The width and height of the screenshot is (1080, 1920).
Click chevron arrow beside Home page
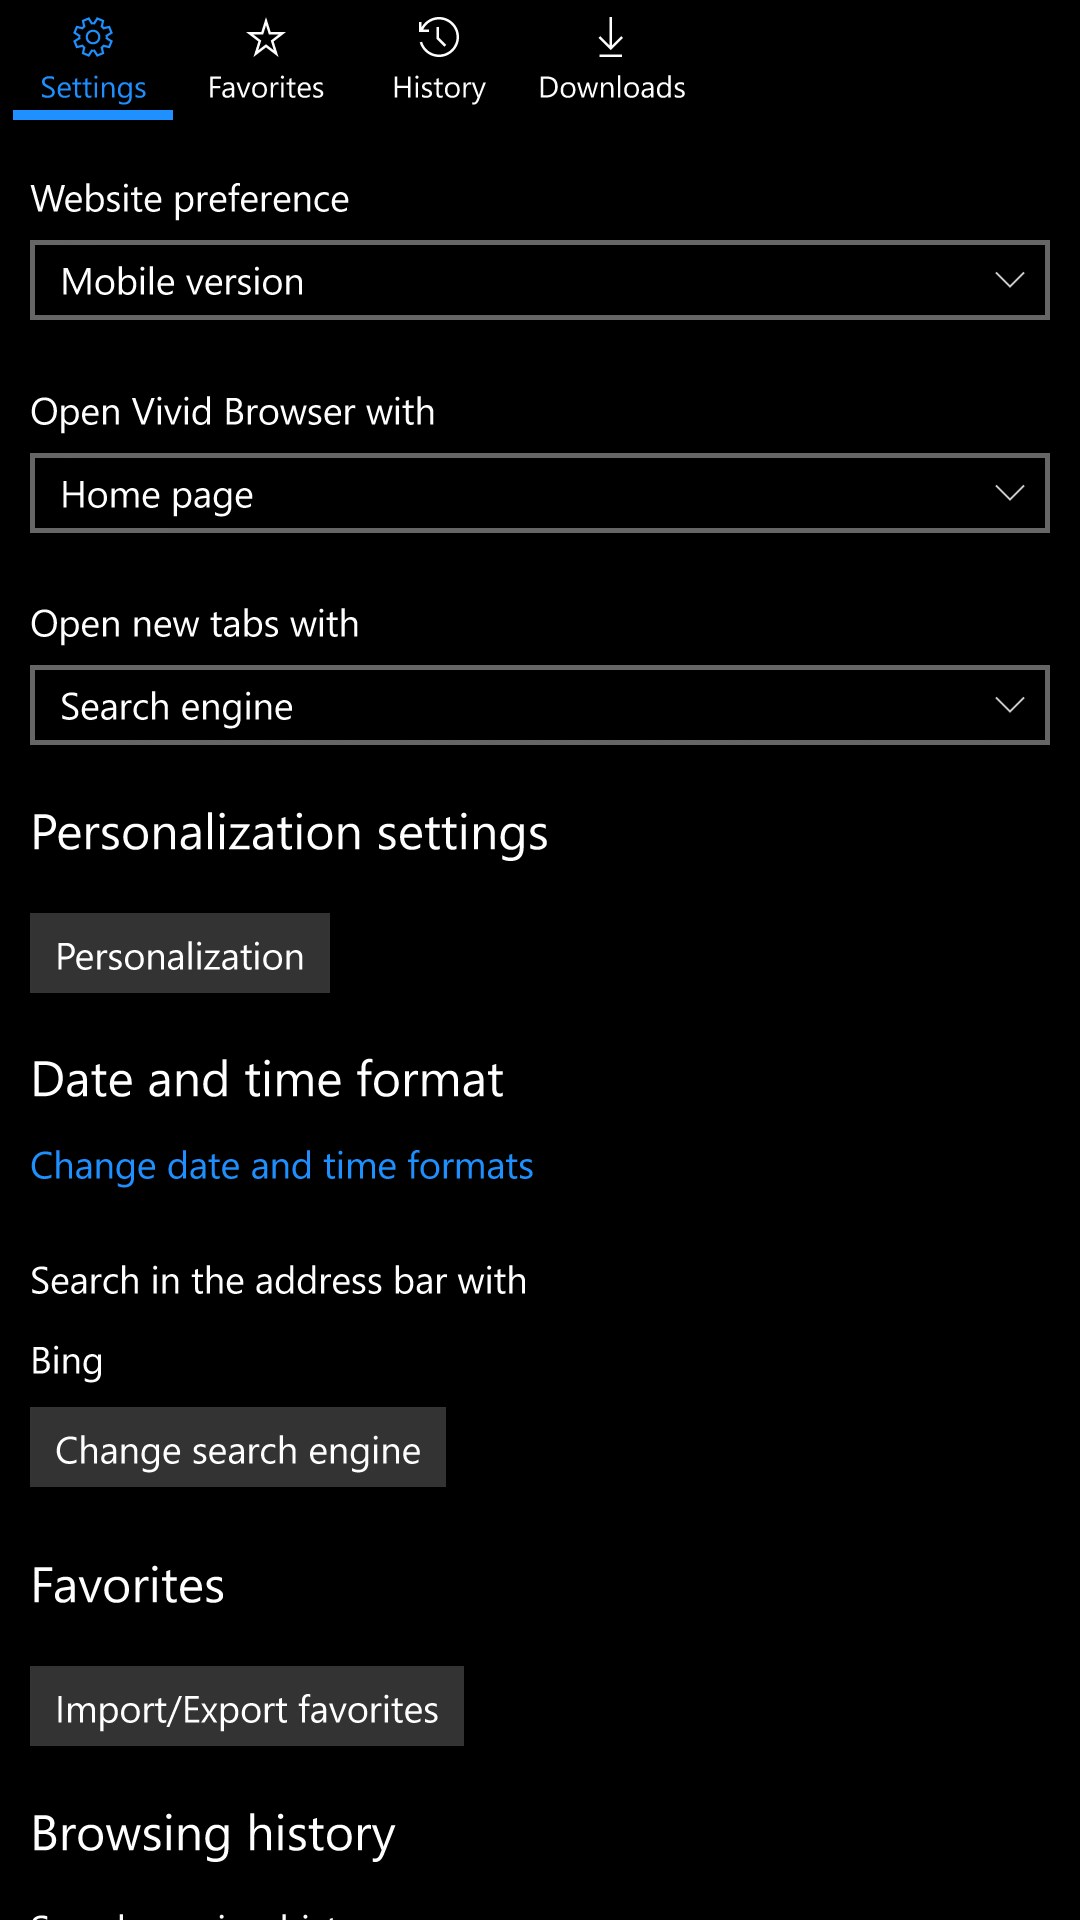(x=1010, y=493)
